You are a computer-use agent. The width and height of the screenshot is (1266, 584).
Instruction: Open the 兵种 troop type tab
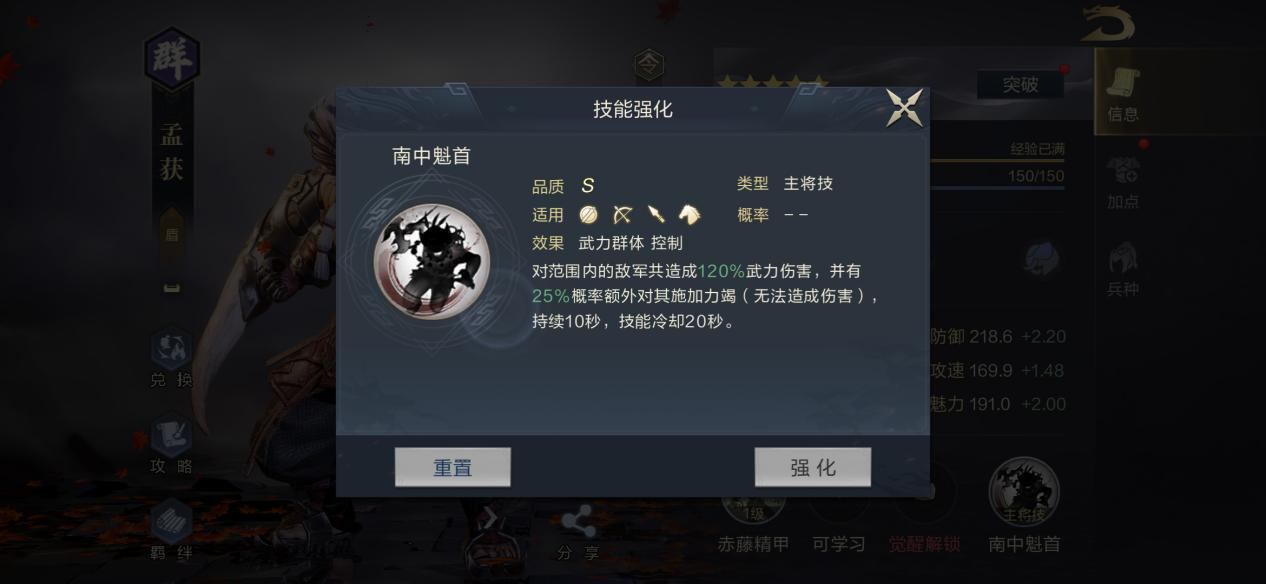coord(1123,270)
